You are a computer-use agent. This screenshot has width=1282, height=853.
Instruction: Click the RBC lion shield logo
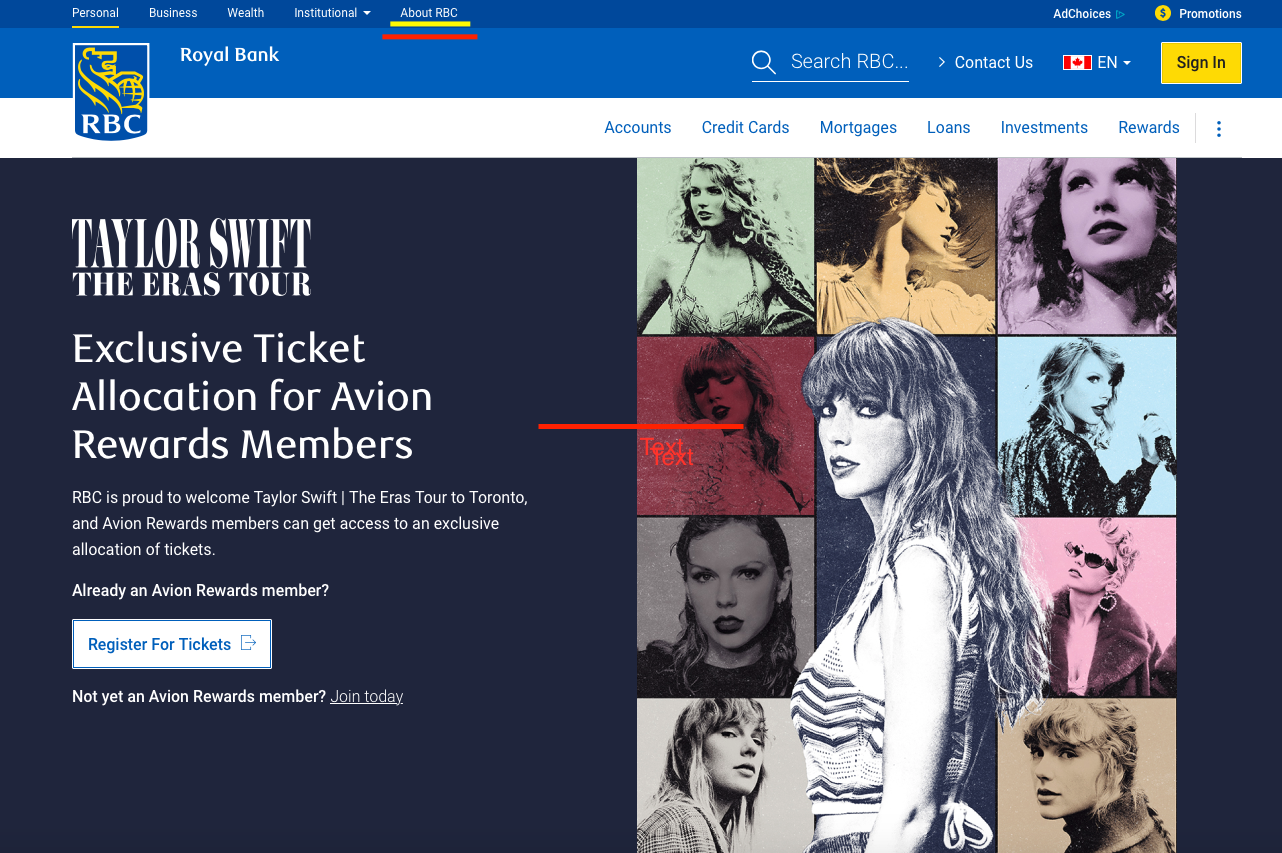click(111, 92)
